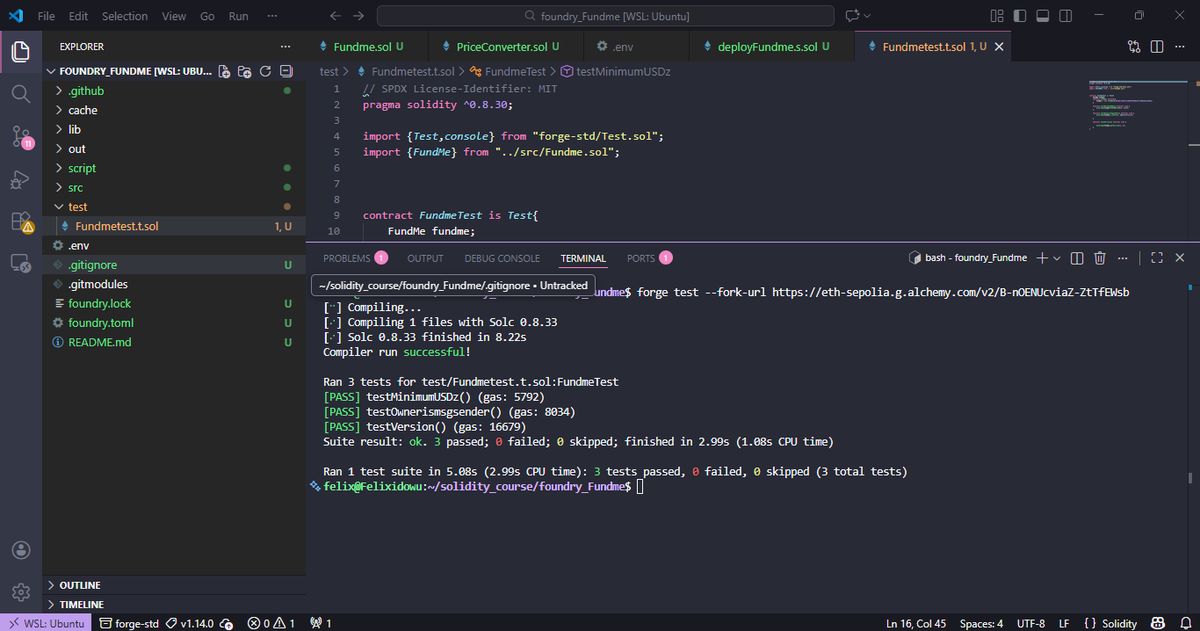Open the Selection menu
The image size is (1200, 631).
click(125, 16)
